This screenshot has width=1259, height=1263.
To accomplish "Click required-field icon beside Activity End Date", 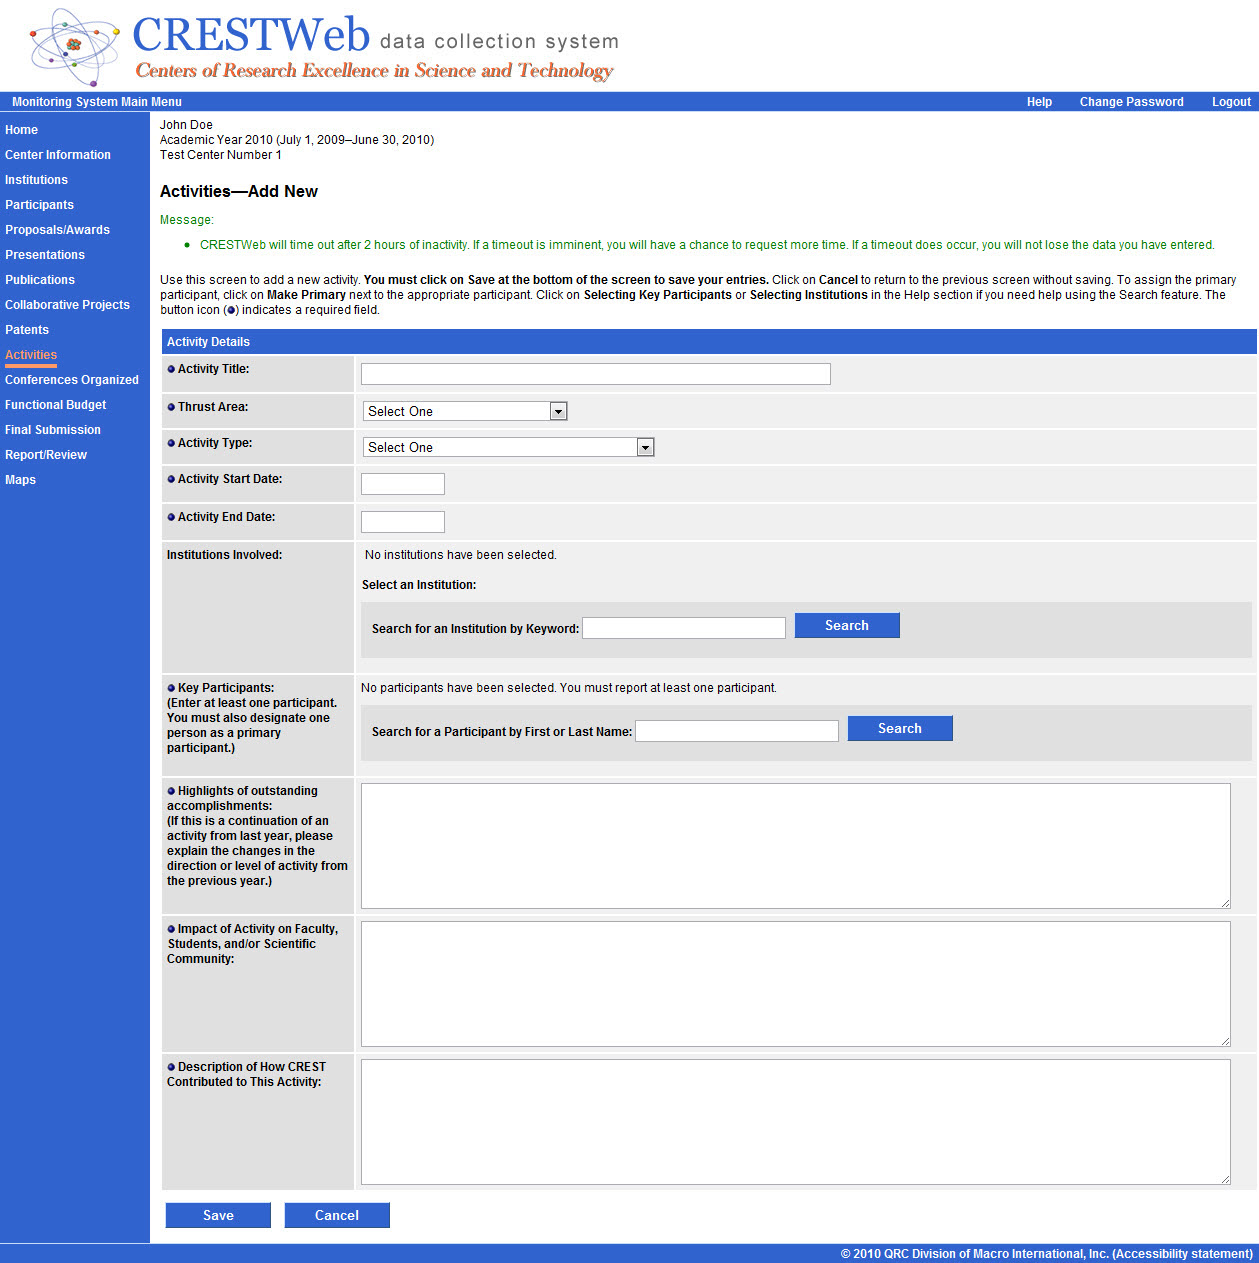I will 171,517.
